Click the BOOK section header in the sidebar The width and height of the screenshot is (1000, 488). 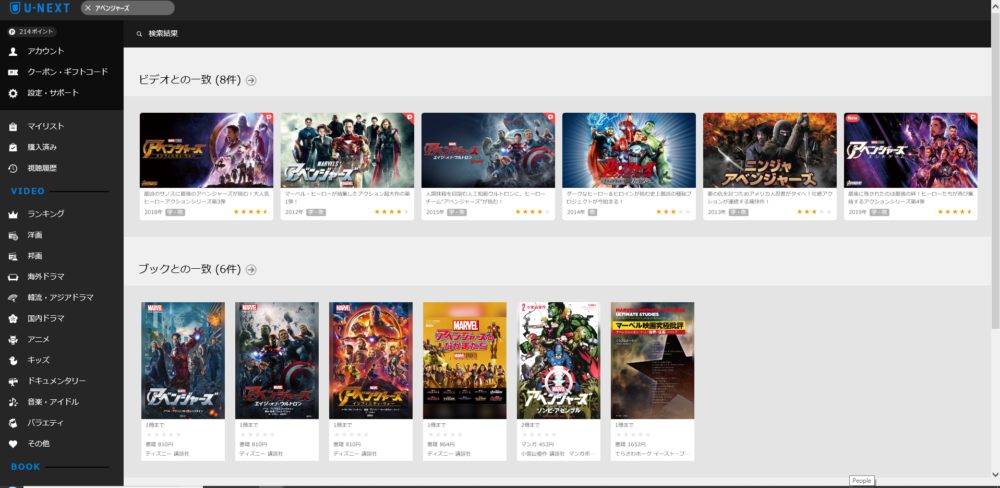26,467
